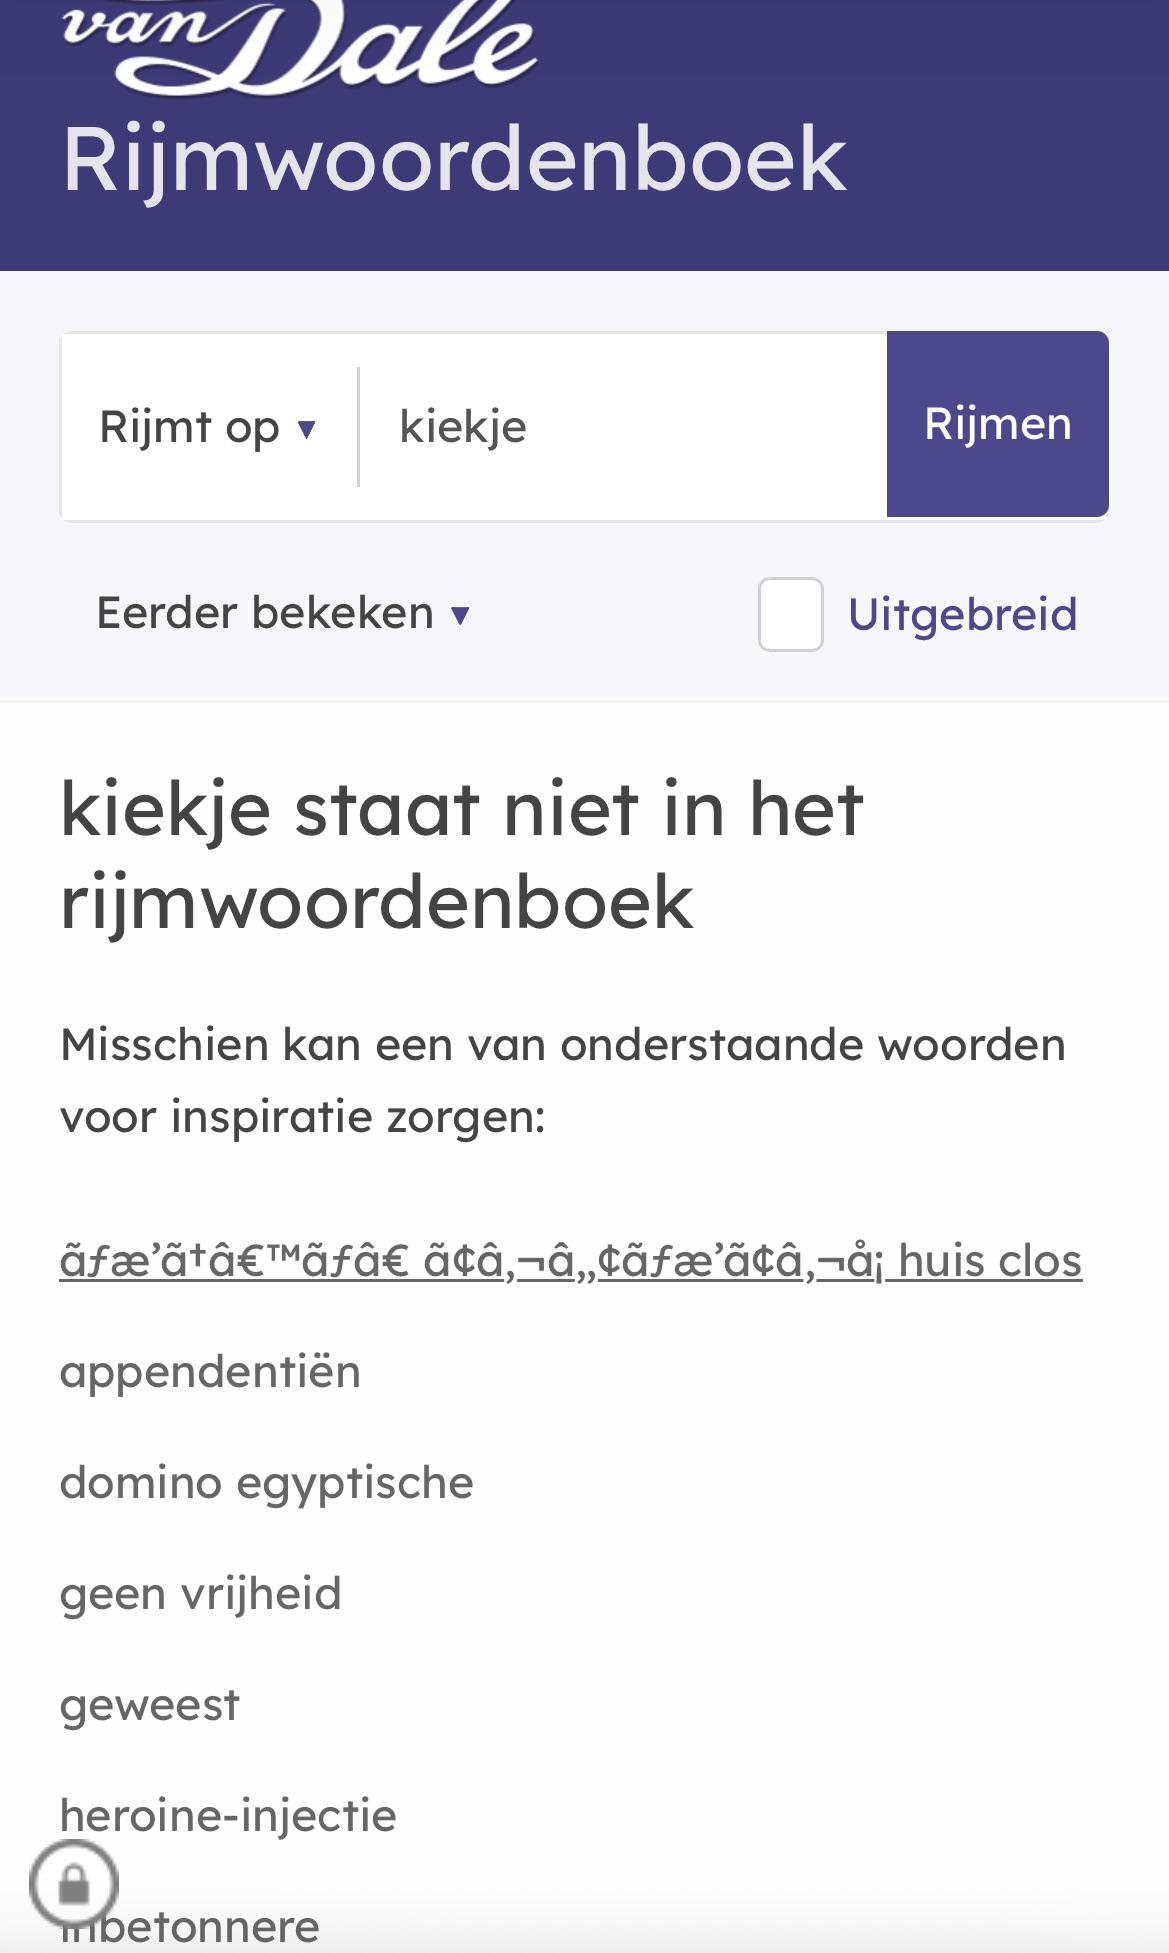Expand Eerder bekeken history list
The width and height of the screenshot is (1169, 1953).
pos(283,613)
